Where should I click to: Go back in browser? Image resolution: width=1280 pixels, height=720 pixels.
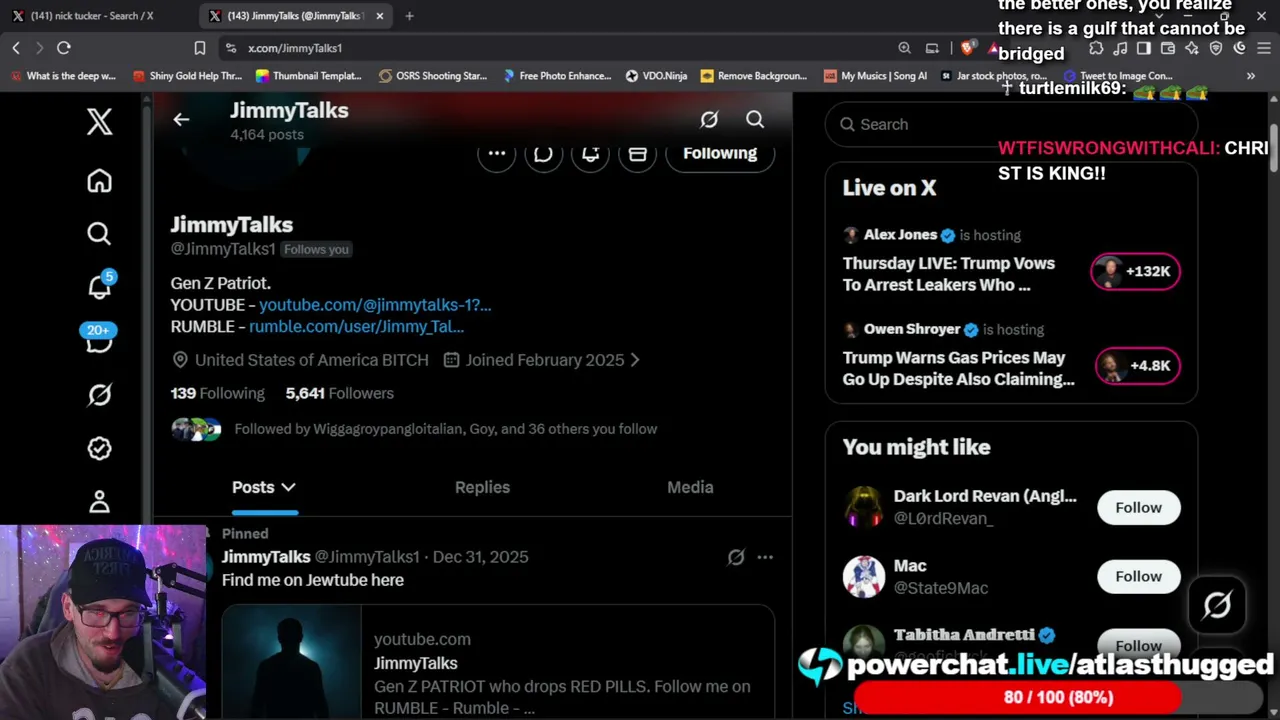coord(16,48)
